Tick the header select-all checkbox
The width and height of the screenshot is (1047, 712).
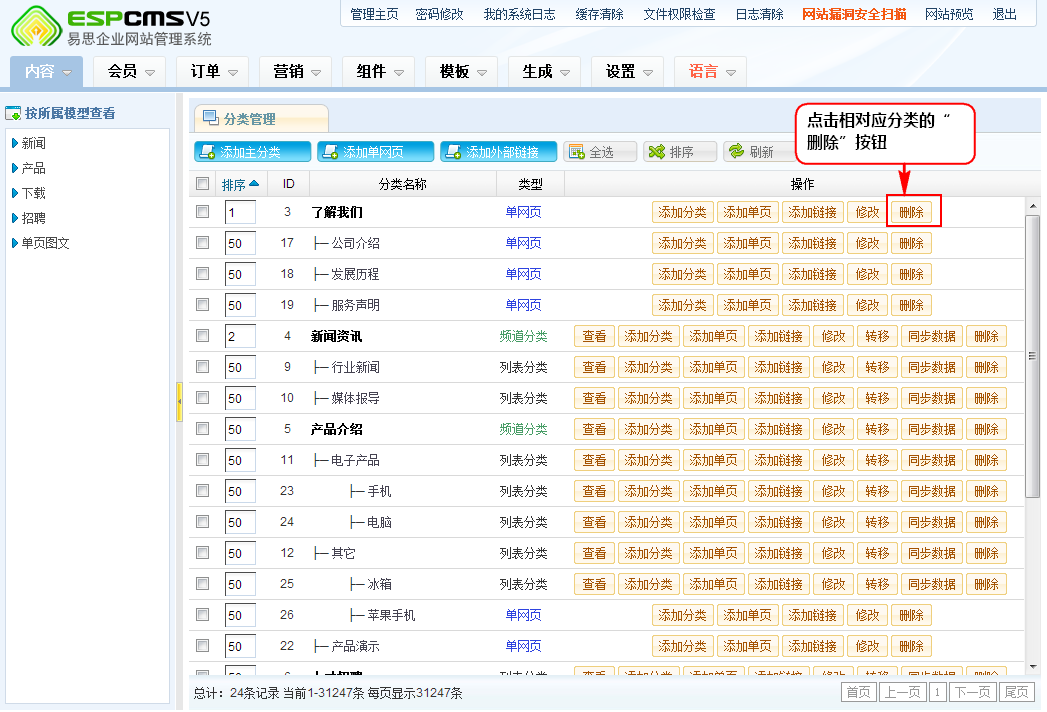[x=202, y=184]
